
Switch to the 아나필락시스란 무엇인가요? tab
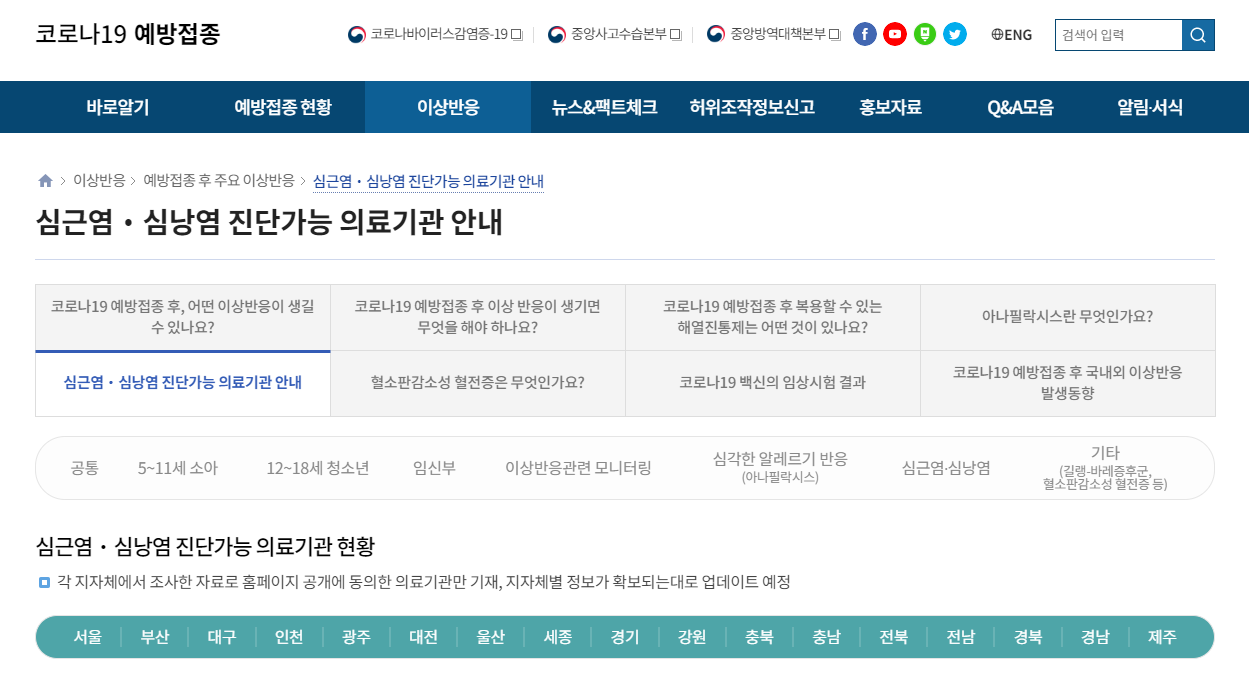[1067, 317]
